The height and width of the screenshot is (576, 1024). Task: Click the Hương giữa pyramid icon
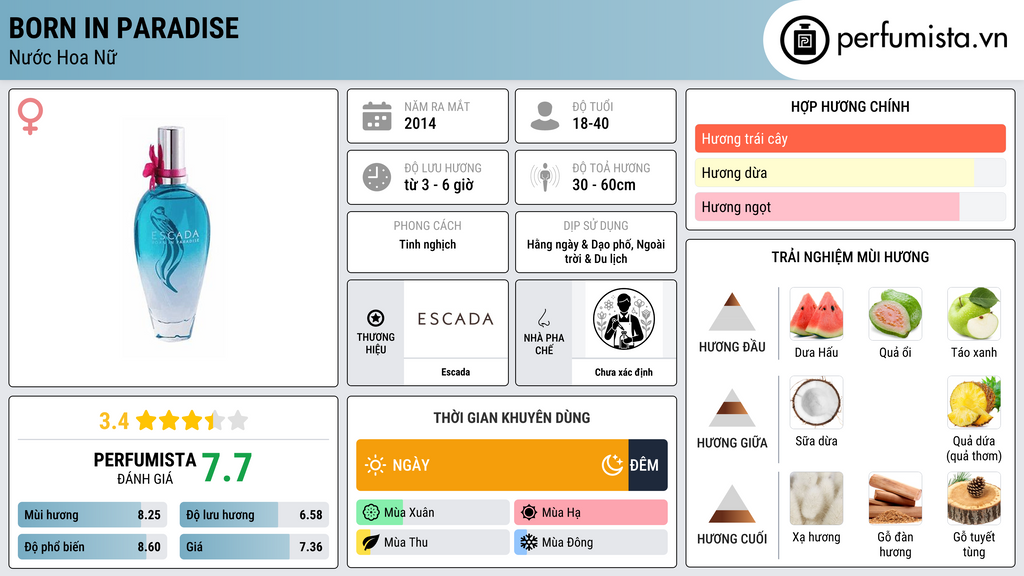pyautogui.click(x=732, y=408)
